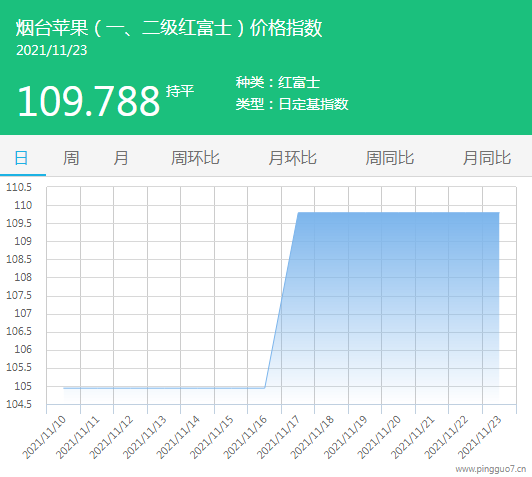Click the 2021/11/23 x-axis label

tap(480, 437)
